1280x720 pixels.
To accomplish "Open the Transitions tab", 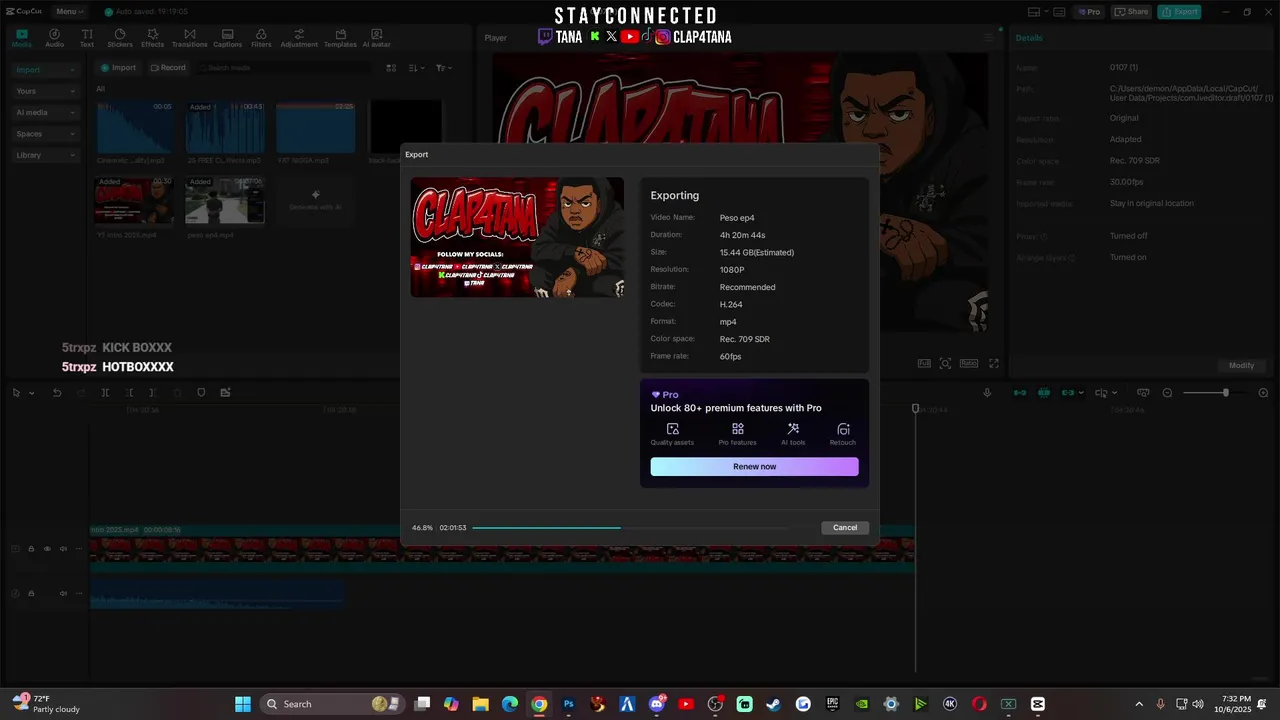I will [190, 38].
